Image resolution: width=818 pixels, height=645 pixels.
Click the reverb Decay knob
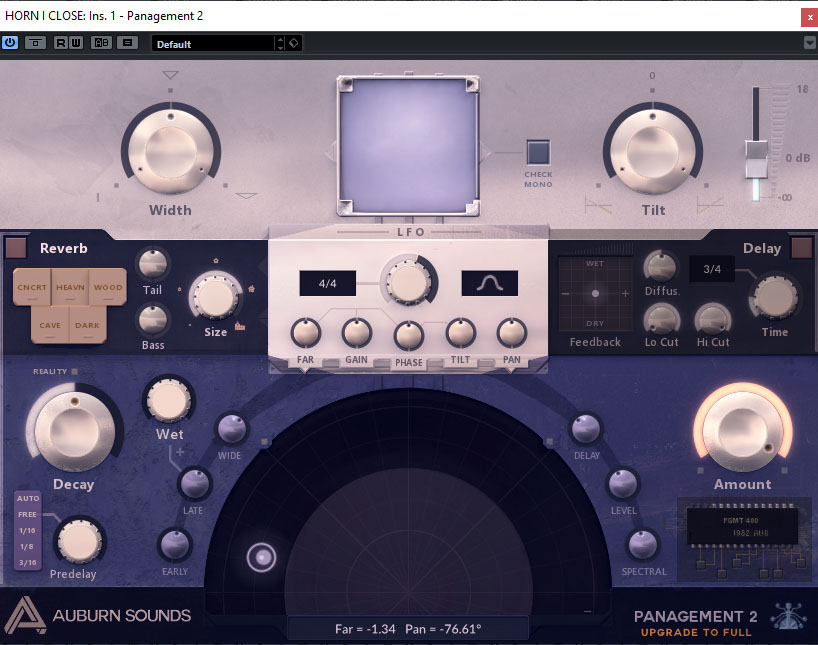[x=75, y=432]
